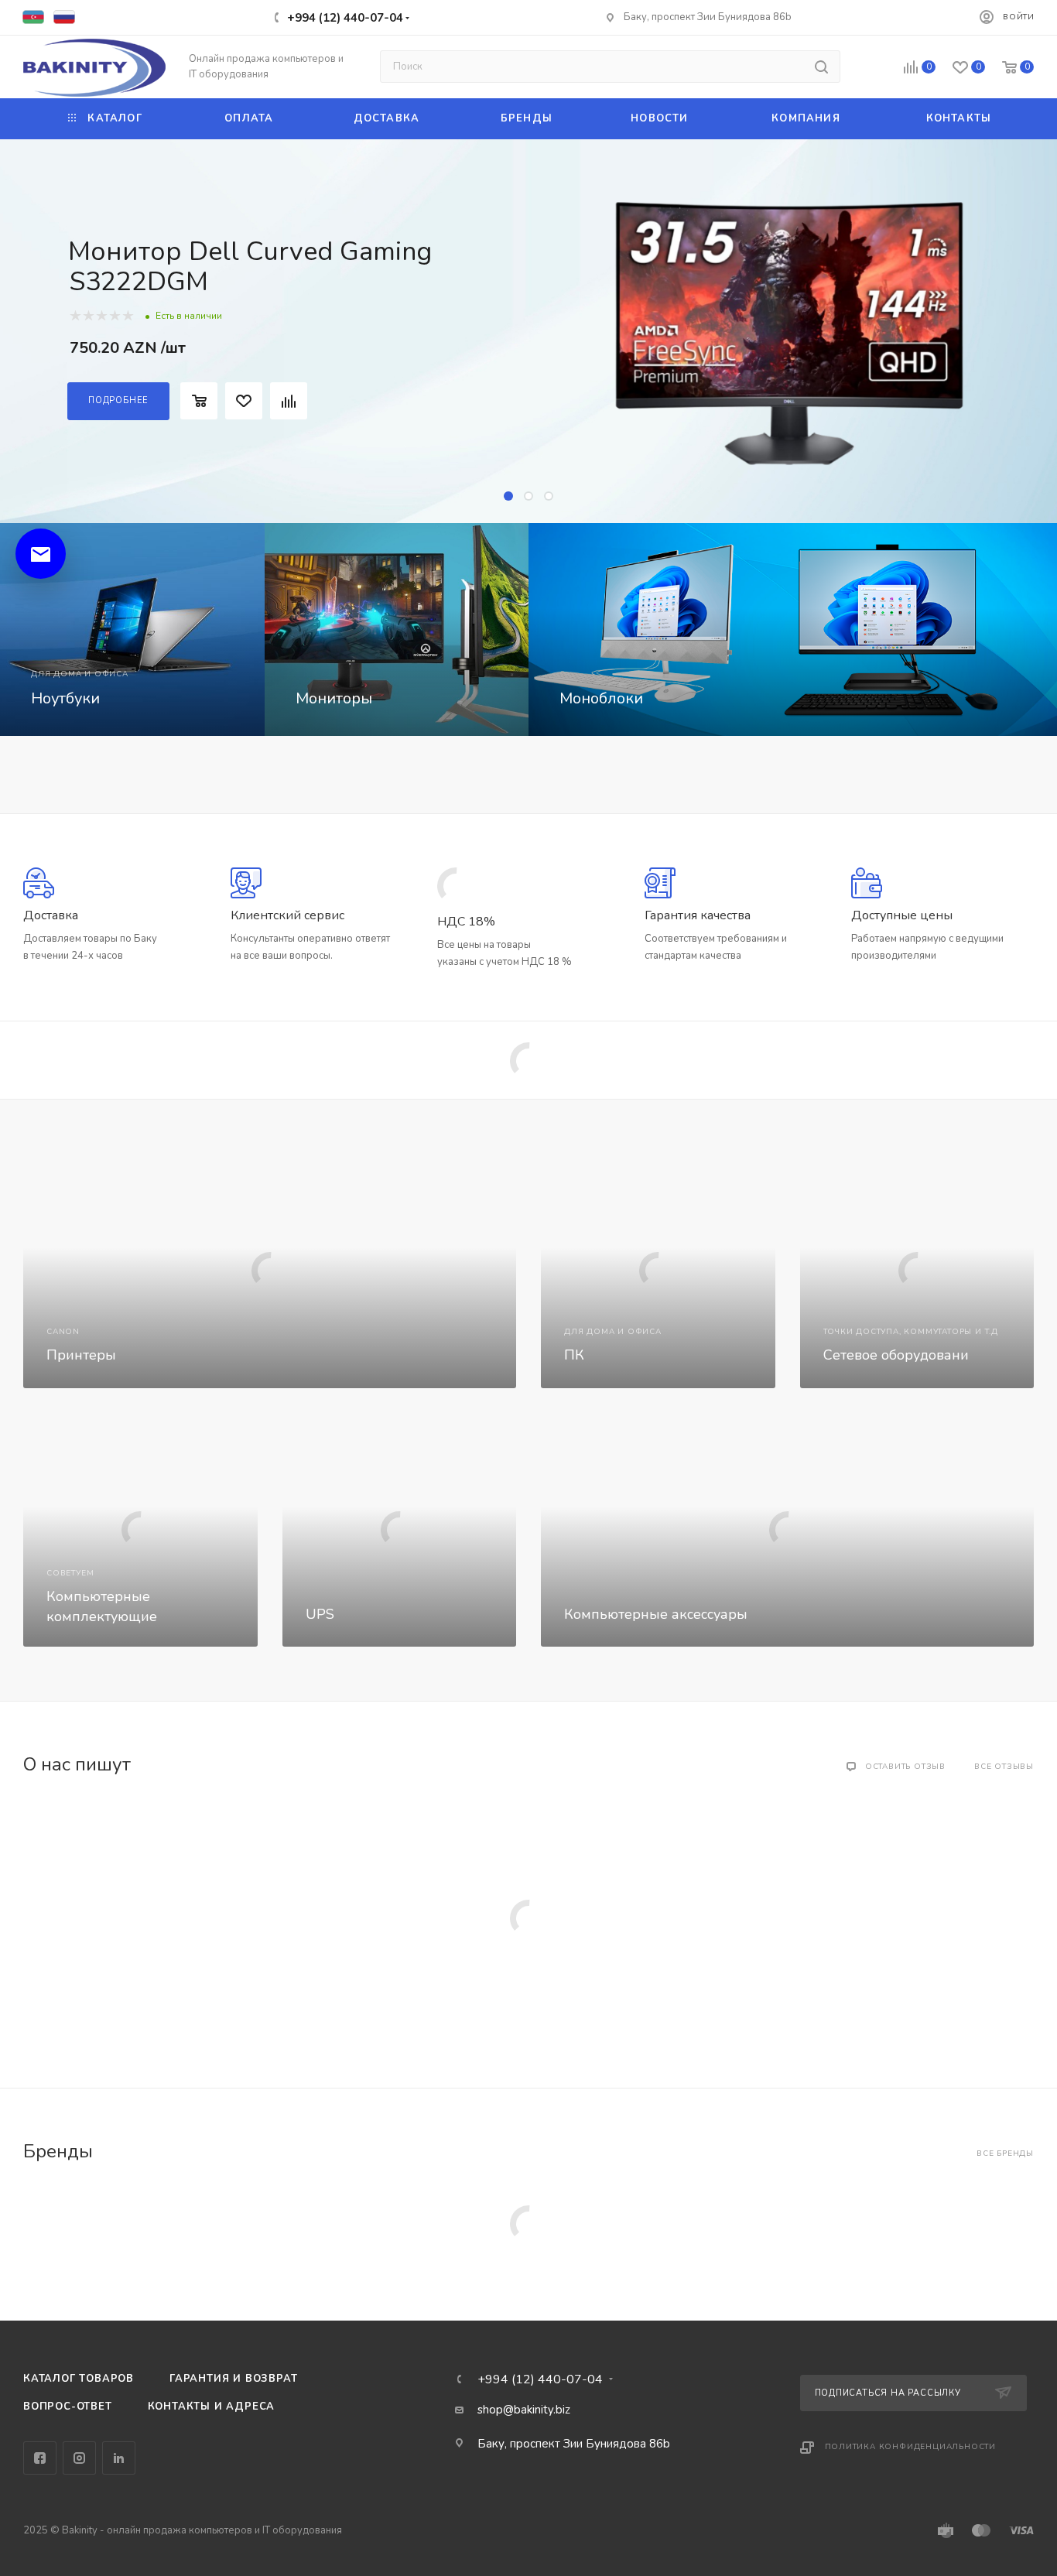Click the Mastercard payment icon
Image resolution: width=1057 pixels, height=2576 pixels.
coord(981,2531)
